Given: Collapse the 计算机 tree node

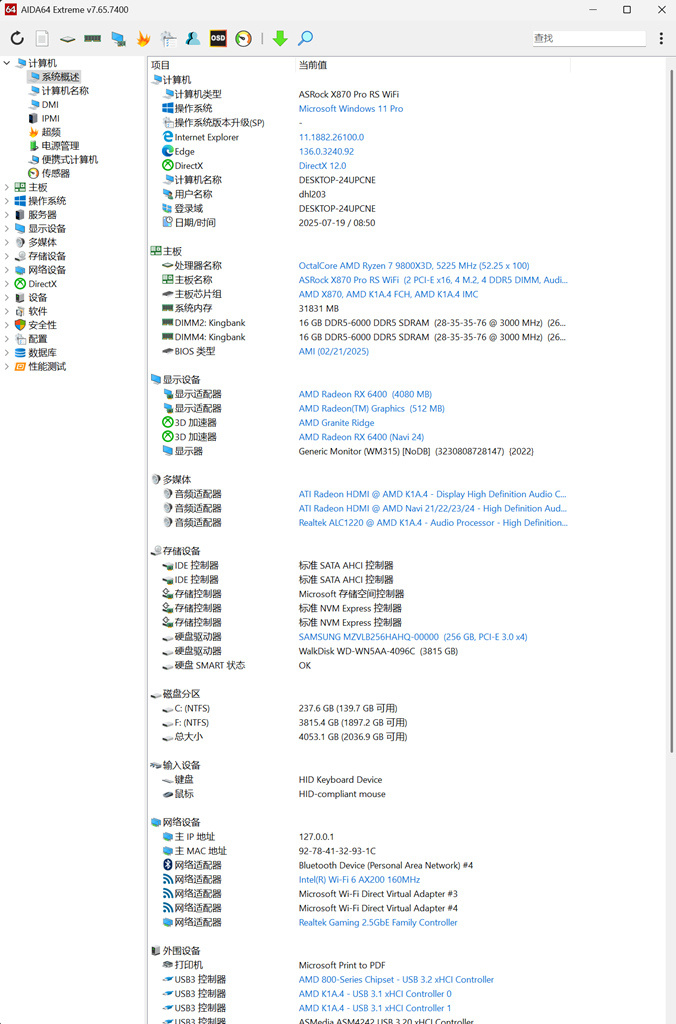Looking at the screenshot, I should [7, 63].
